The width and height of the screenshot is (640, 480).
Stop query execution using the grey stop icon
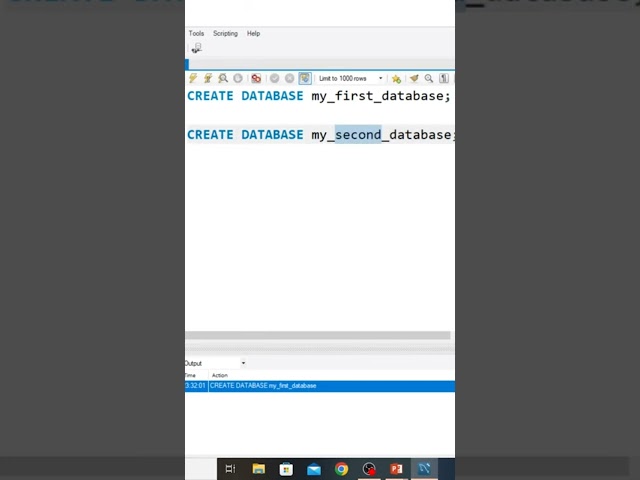pyautogui.click(x=238, y=78)
